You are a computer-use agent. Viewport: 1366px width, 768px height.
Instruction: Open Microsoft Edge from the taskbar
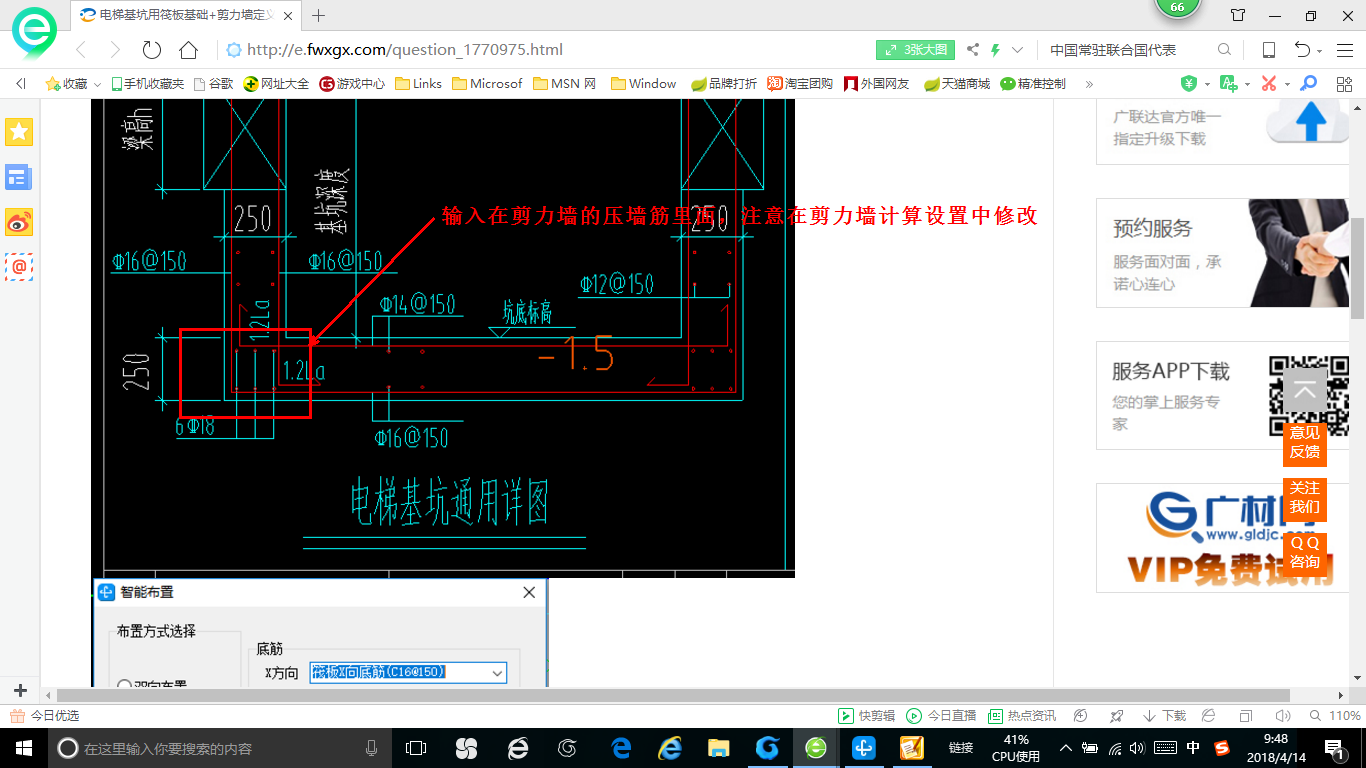click(x=620, y=748)
